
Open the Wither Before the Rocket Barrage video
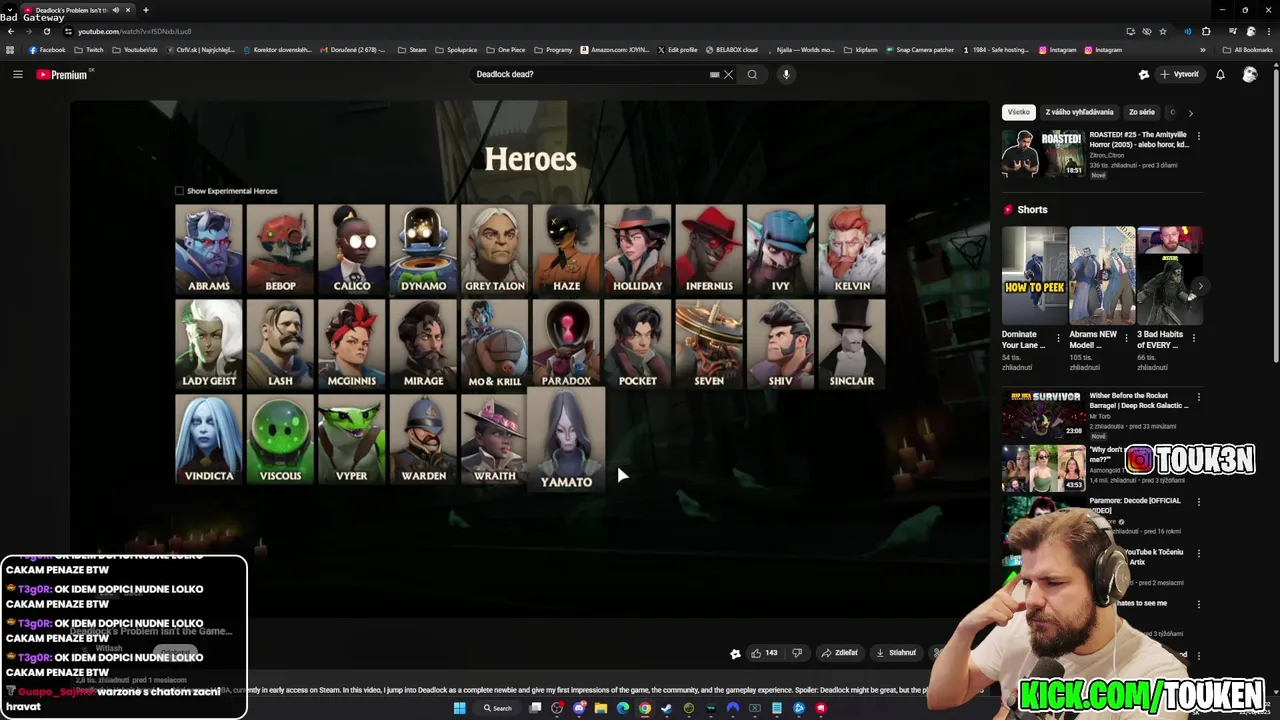pyautogui.click(x=1043, y=414)
